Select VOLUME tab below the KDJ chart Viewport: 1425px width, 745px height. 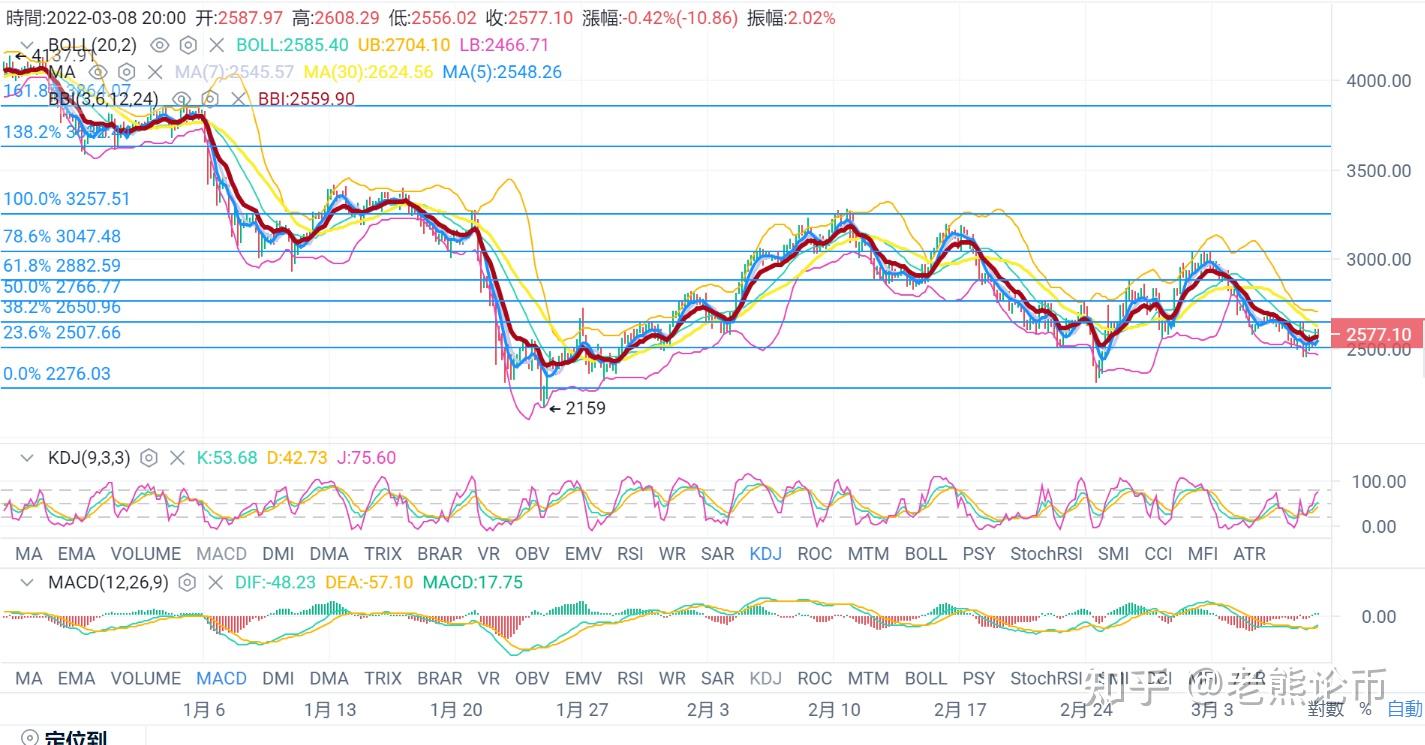coord(146,553)
